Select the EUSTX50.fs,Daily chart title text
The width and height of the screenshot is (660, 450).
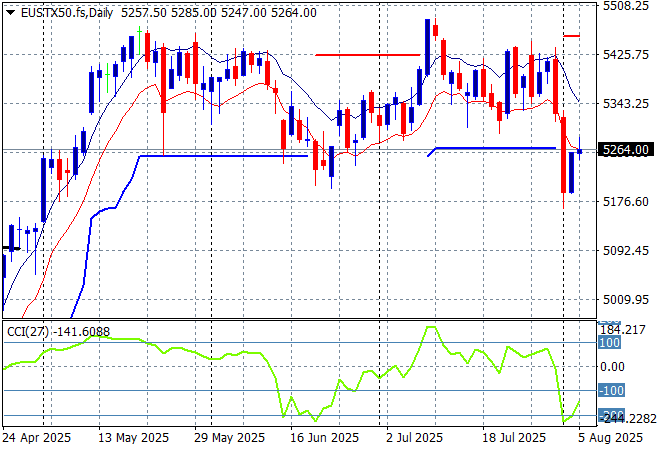tap(67, 13)
